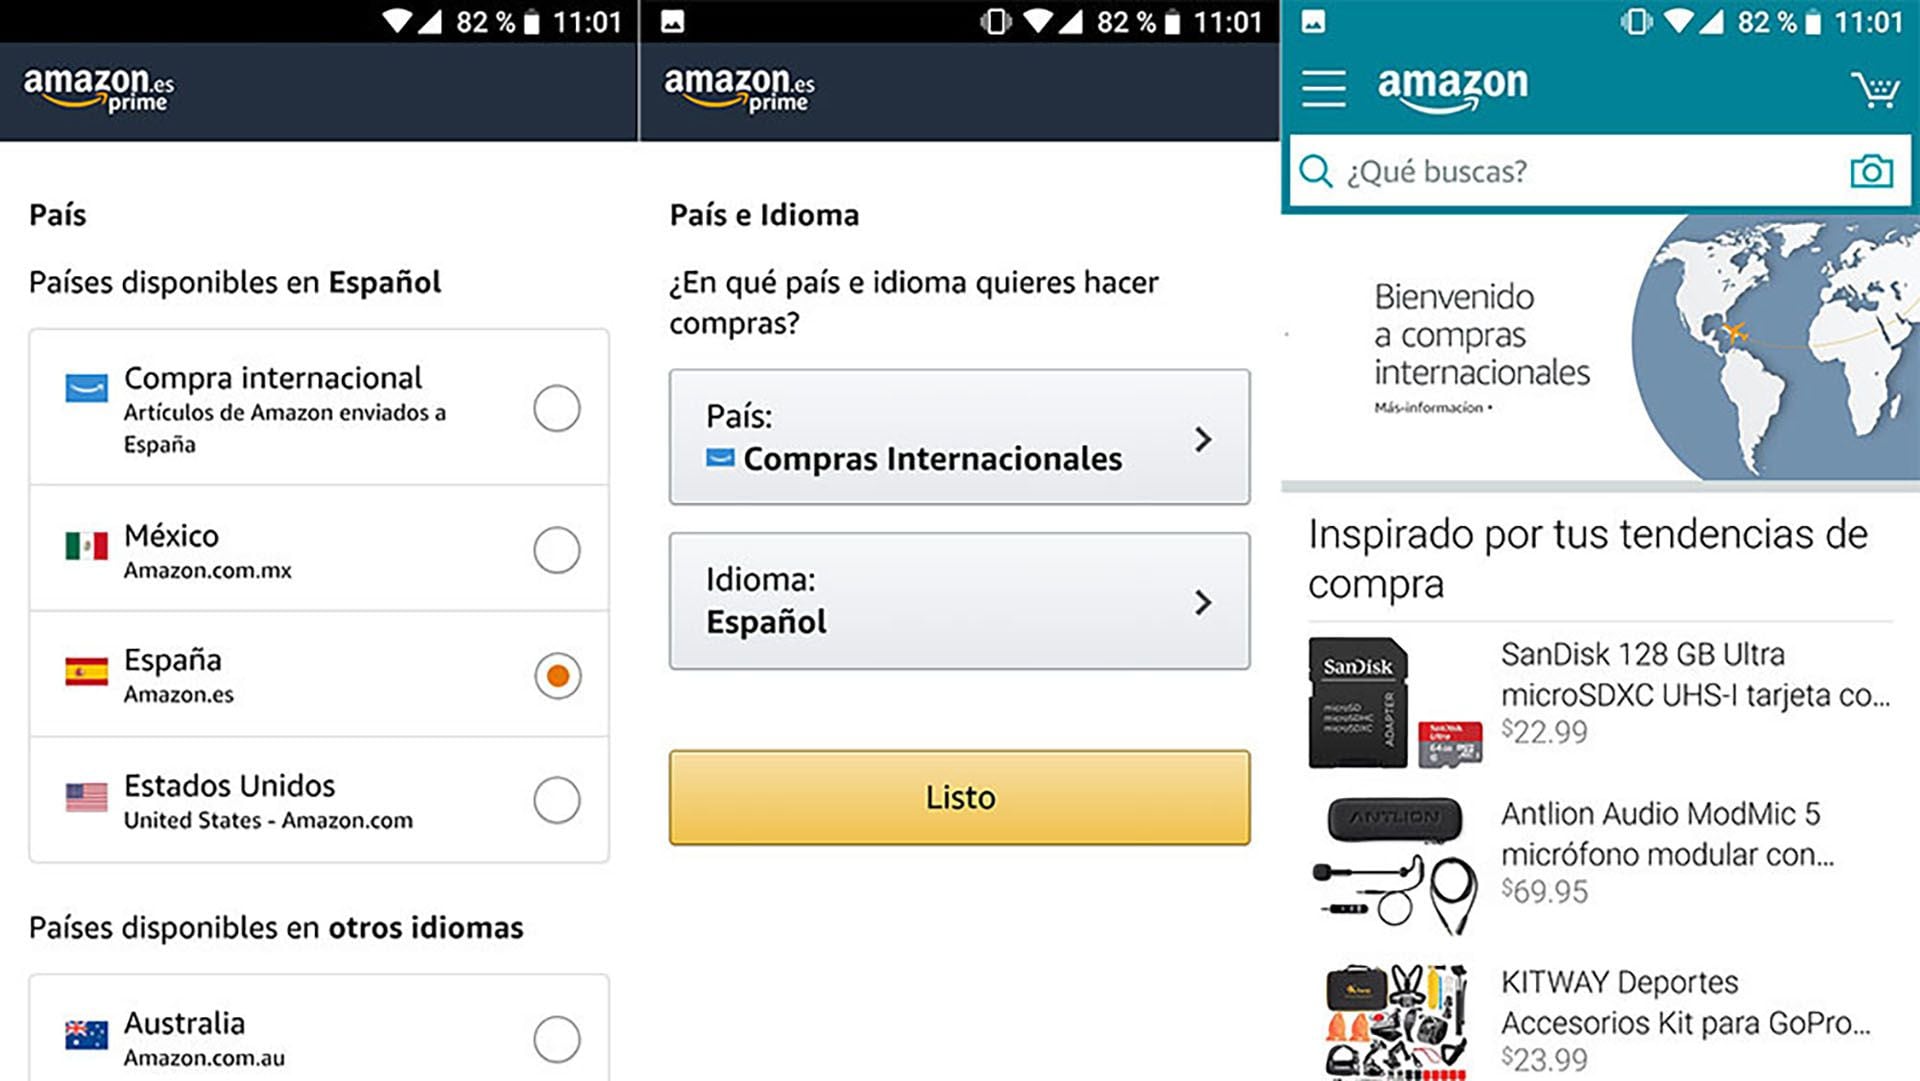Open the Más información link
This screenshot has height=1081, width=1920.
(x=1432, y=408)
